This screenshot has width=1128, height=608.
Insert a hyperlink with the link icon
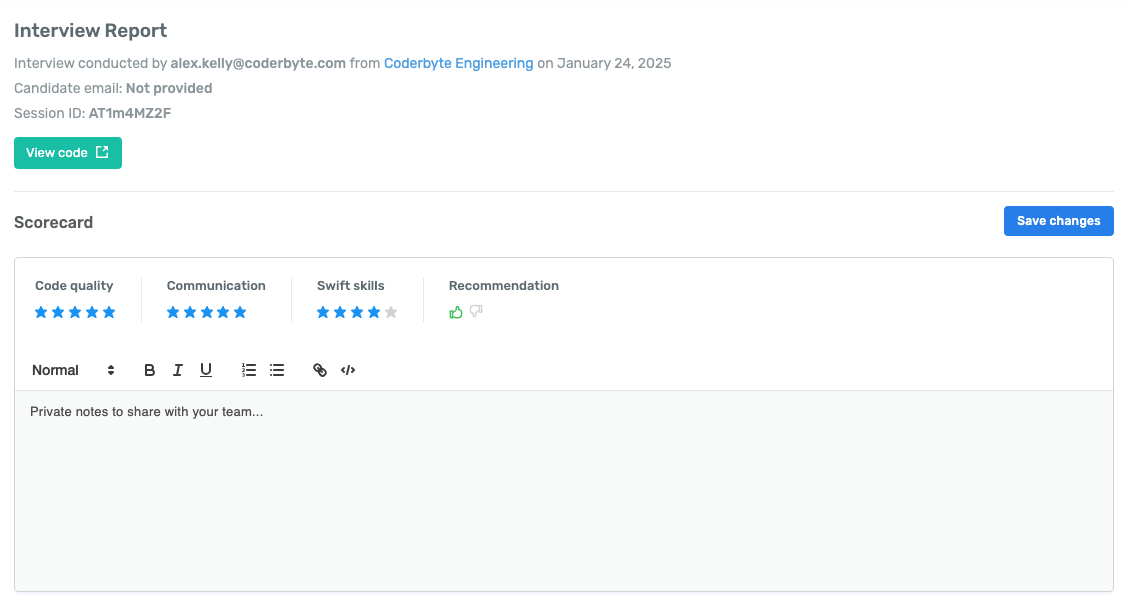coord(320,371)
